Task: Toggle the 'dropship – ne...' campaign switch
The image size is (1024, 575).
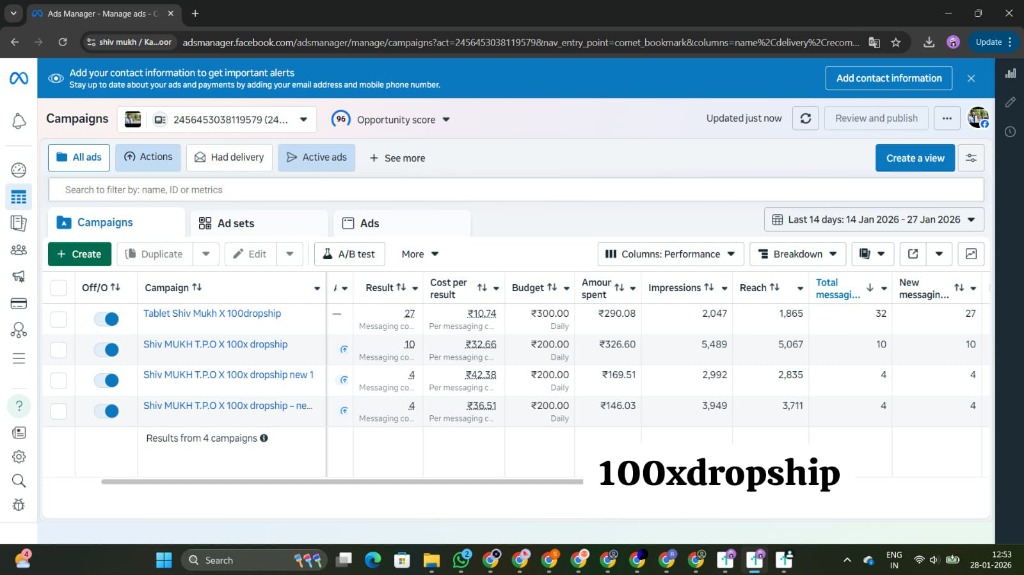Action: [106, 411]
